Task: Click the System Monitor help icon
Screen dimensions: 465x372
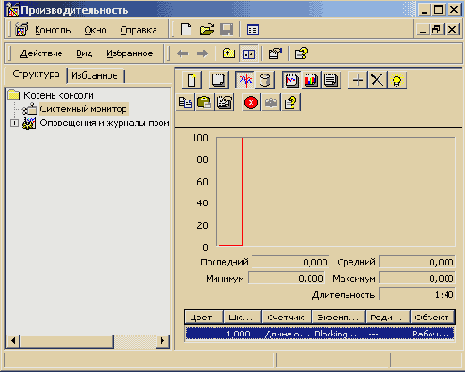Action: tap(291, 102)
